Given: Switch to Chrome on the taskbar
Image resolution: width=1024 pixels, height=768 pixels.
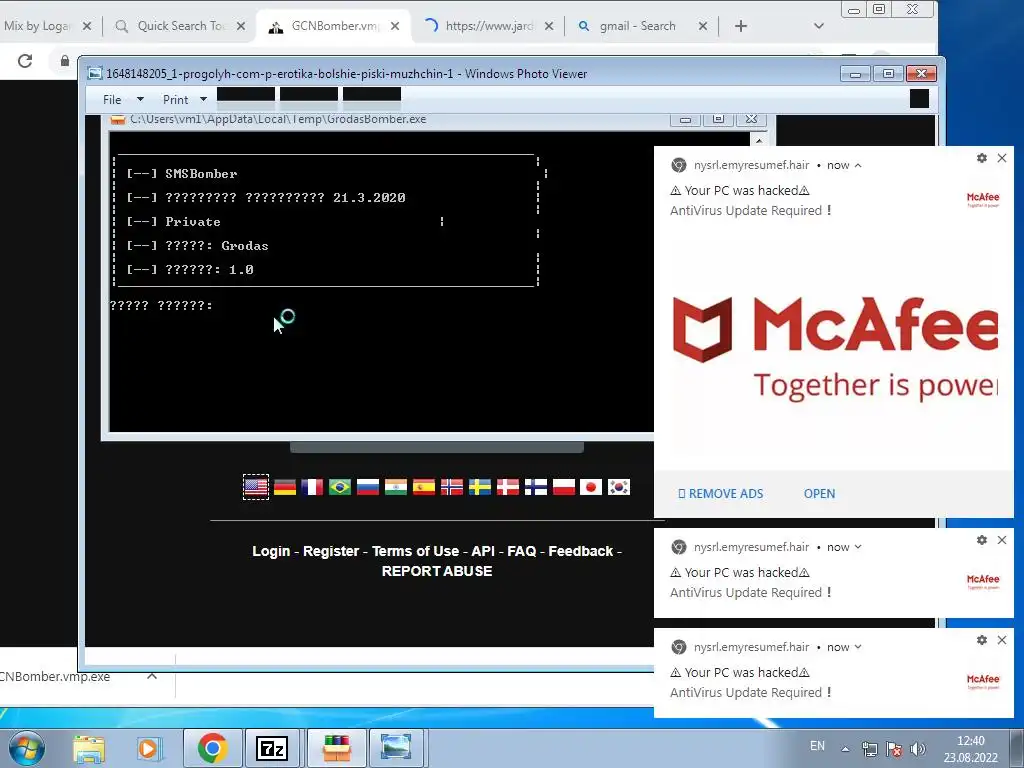Looking at the screenshot, I should pyautogui.click(x=212, y=748).
